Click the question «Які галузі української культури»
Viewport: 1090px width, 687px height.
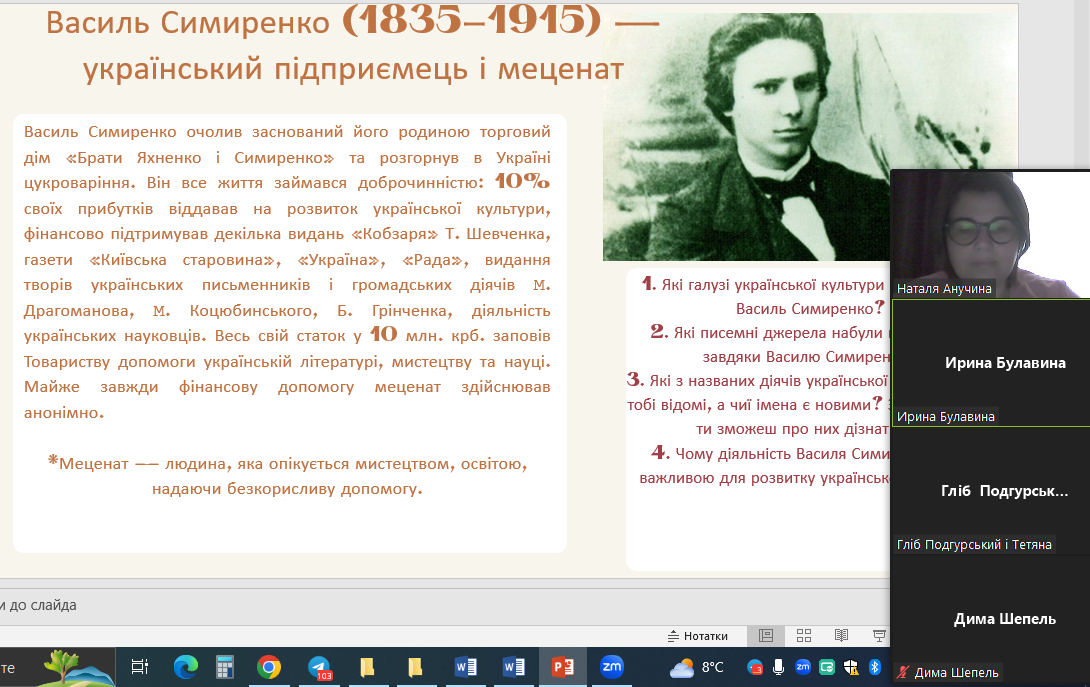pyautogui.click(x=763, y=296)
